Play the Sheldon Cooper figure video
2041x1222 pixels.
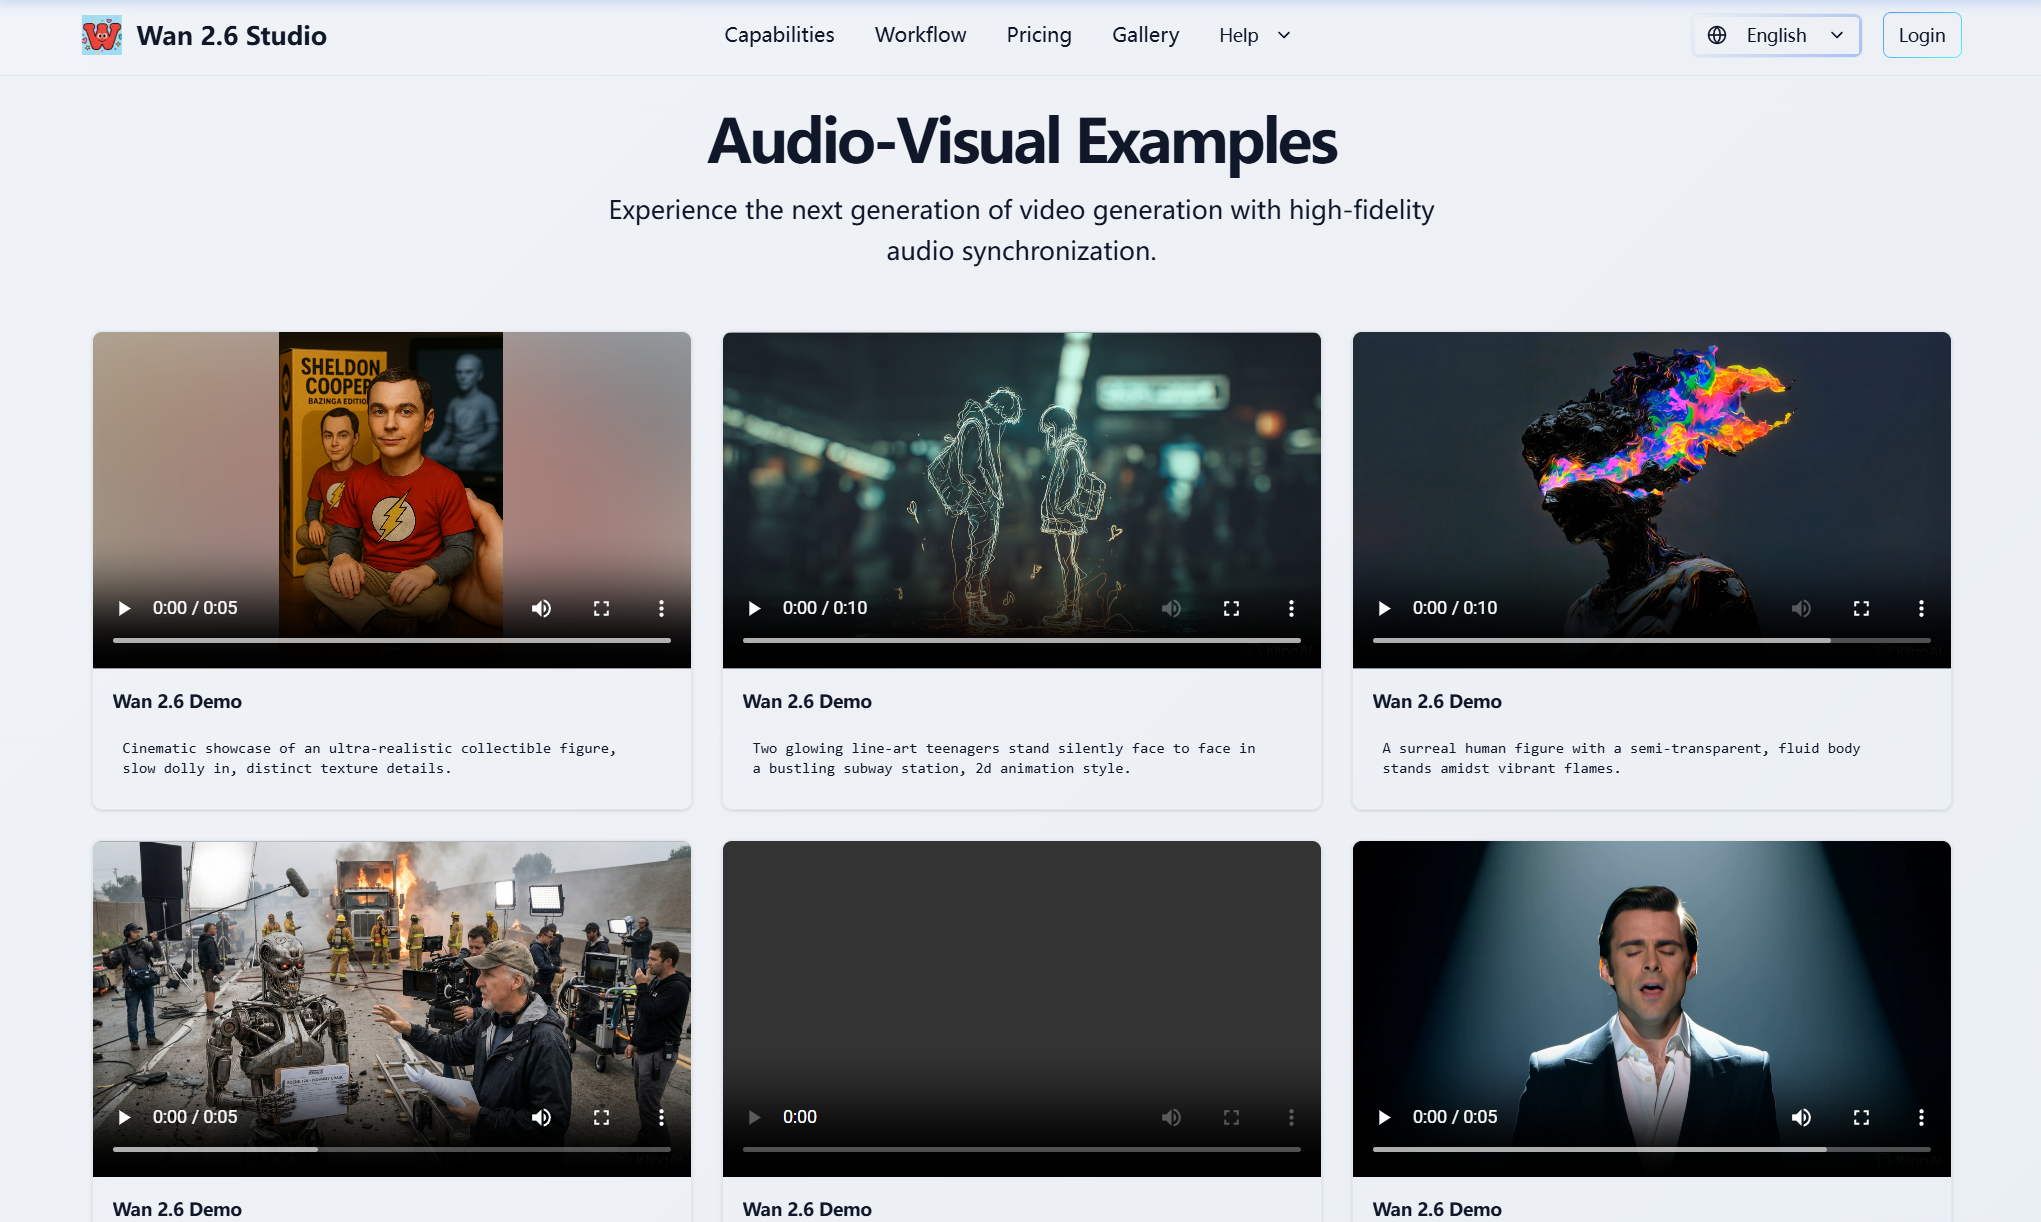pyautogui.click(x=124, y=608)
